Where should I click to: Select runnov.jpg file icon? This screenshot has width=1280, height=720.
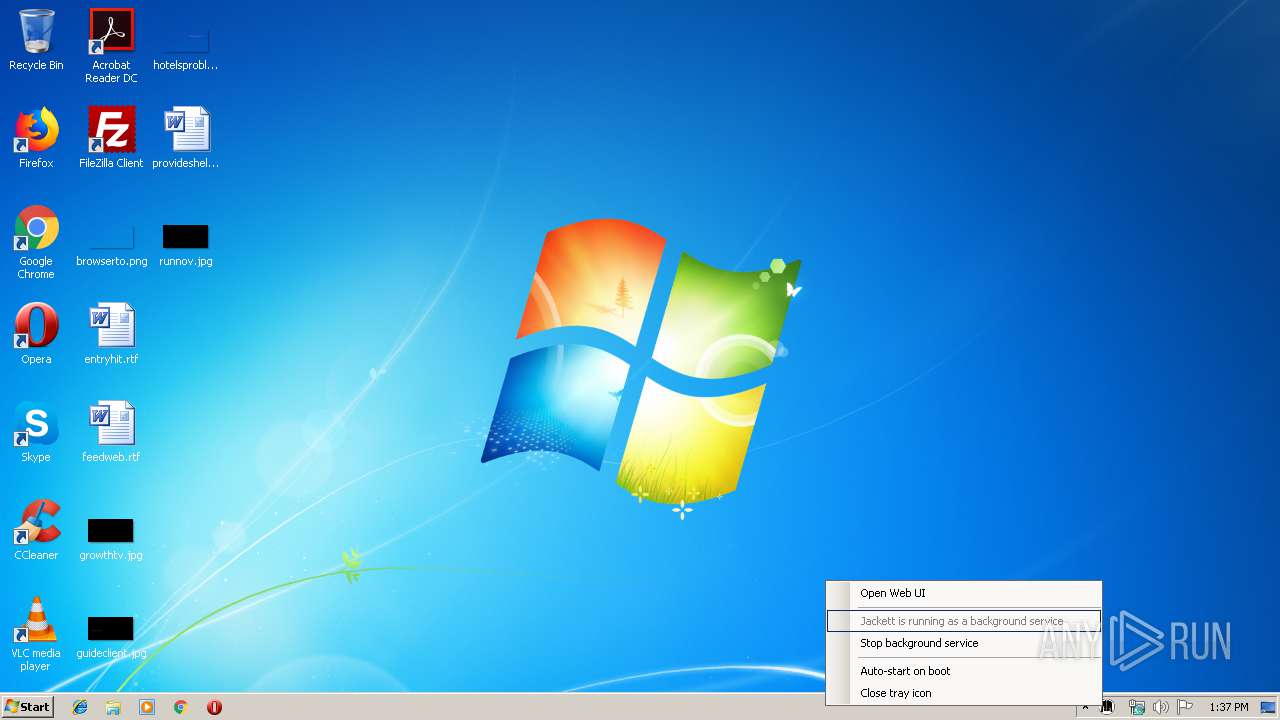185,244
